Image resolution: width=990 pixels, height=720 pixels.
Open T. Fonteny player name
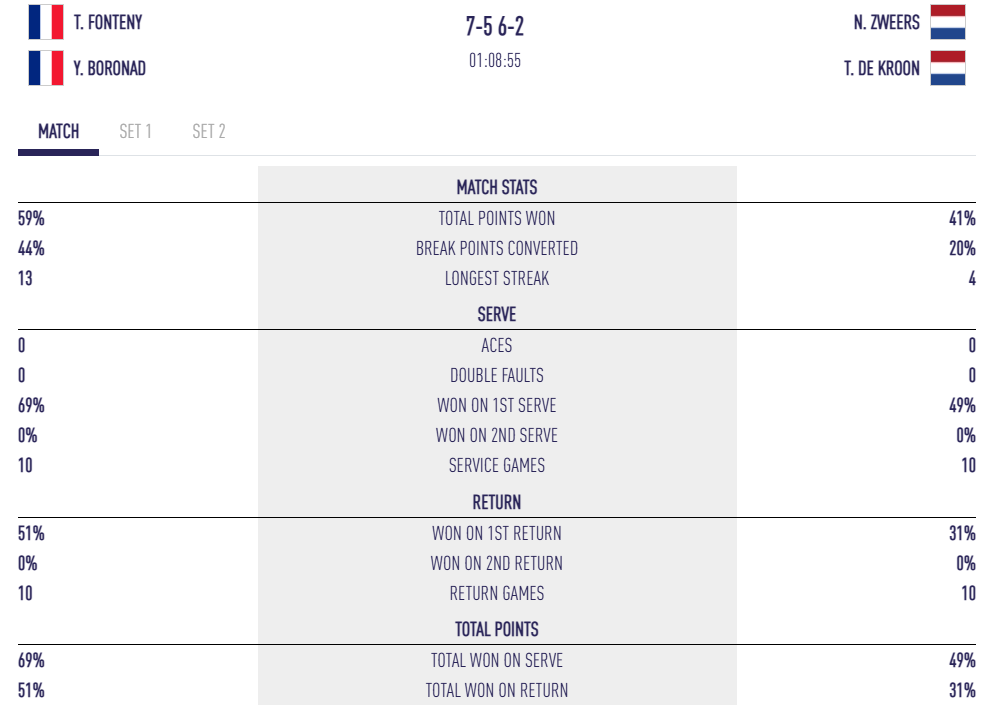click(108, 22)
